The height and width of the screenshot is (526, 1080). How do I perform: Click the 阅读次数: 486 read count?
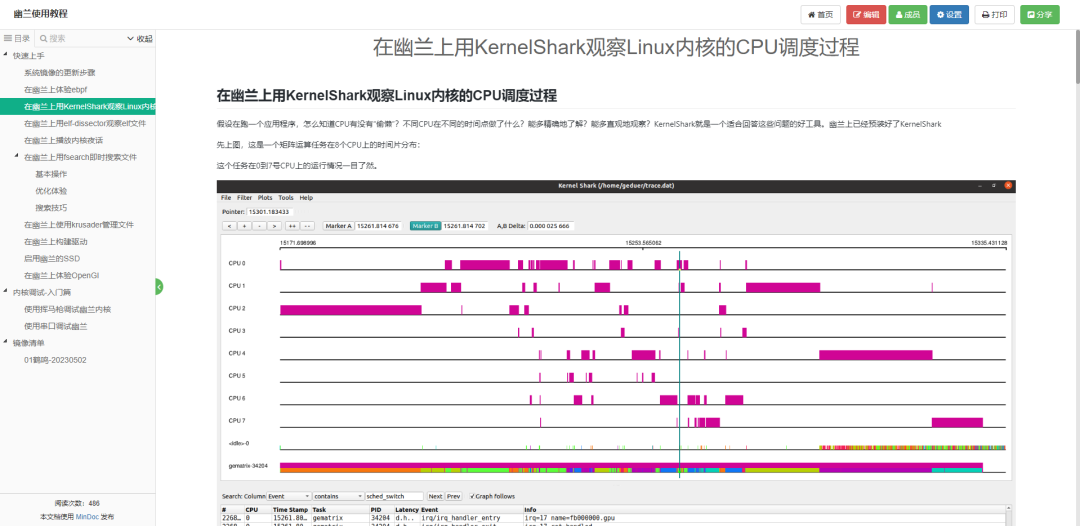click(77, 503)
